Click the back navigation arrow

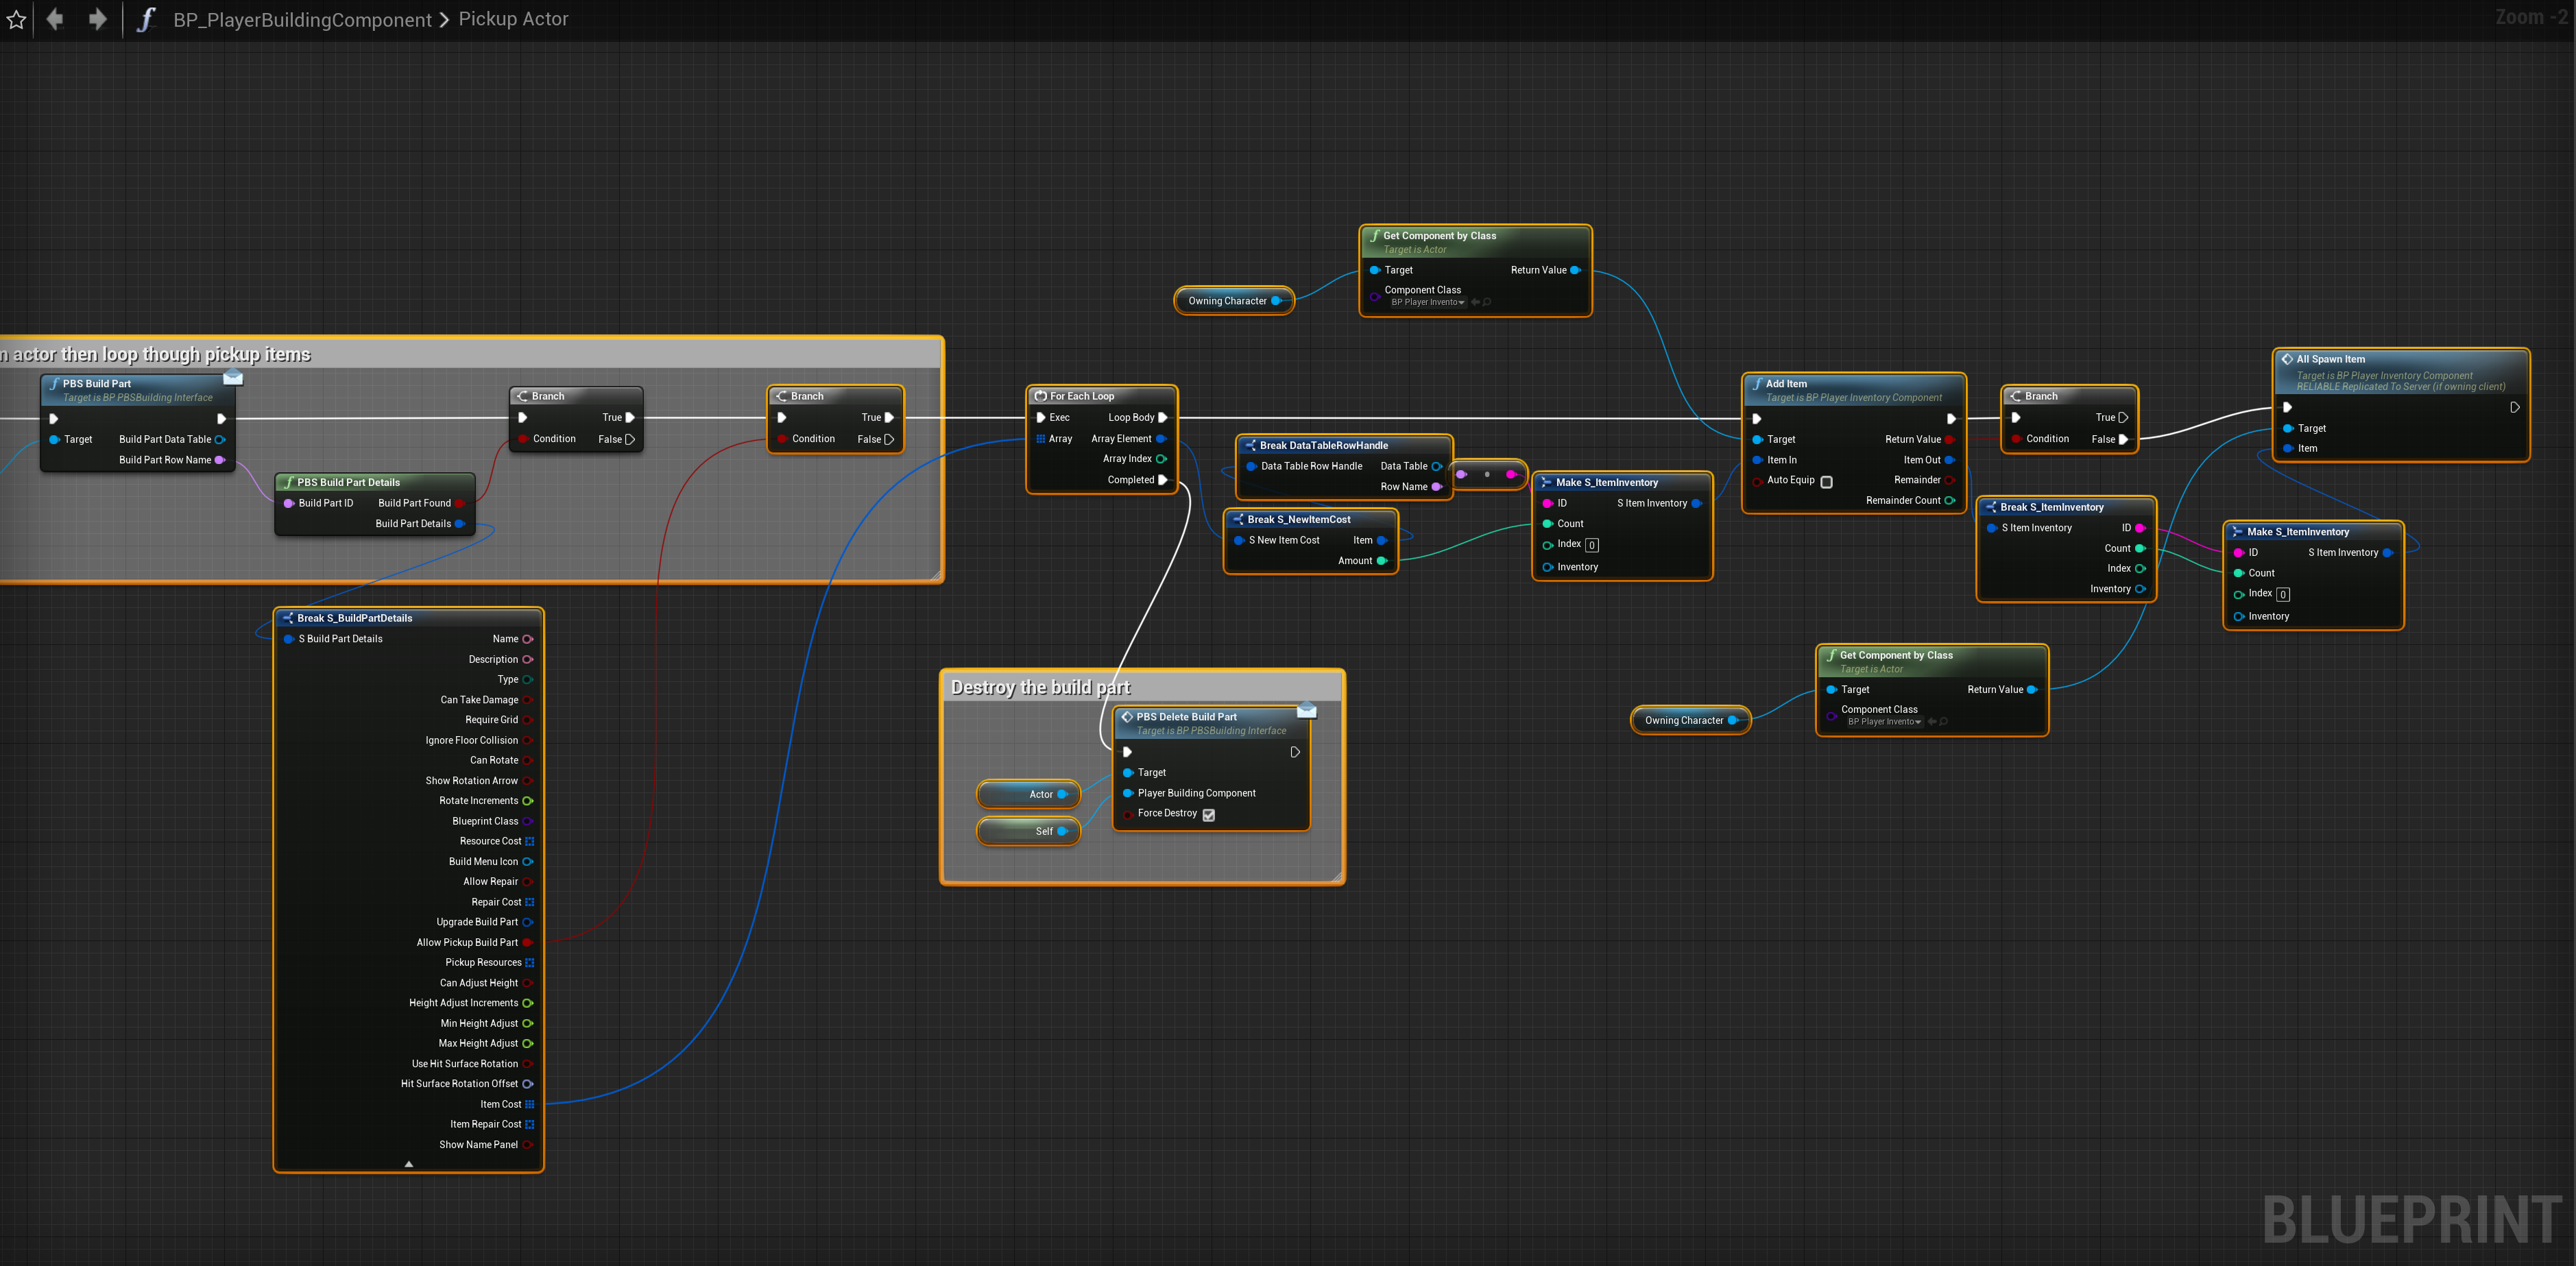pos(55,19)
